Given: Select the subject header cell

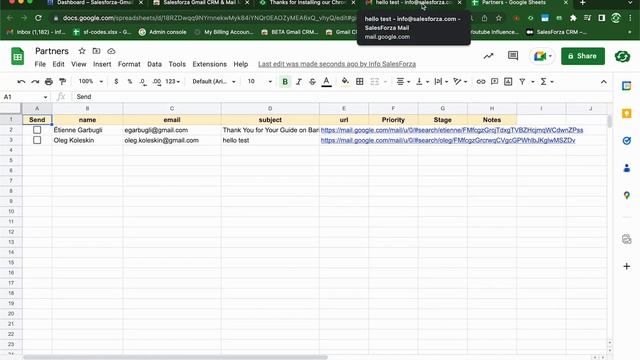Looking at the screenshot, I should click(x=270, y=120).
